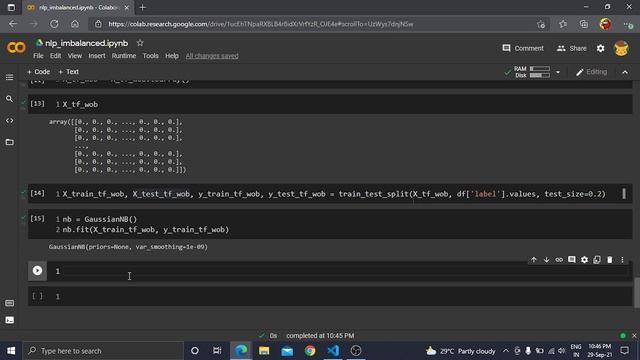Image resolution: width=640 pixels, height=360 pixels.
Task: Open the Windows Start menu
Action: point(11,351)
